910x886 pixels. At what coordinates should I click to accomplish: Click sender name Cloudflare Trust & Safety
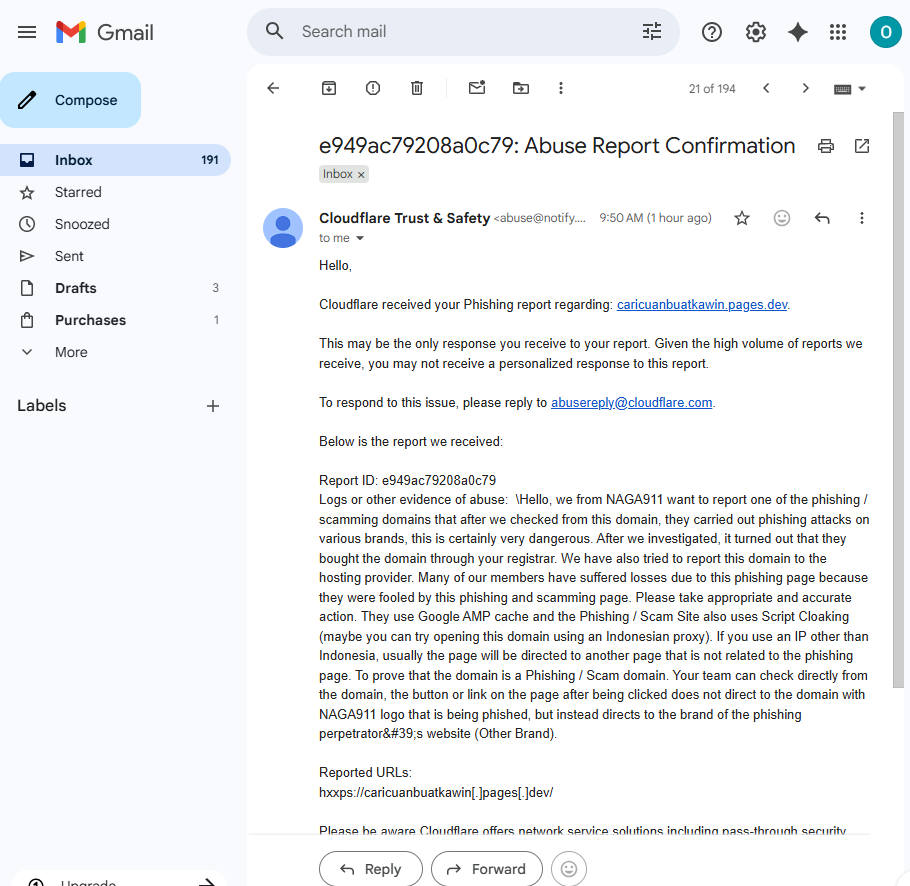tap(405, 218)
